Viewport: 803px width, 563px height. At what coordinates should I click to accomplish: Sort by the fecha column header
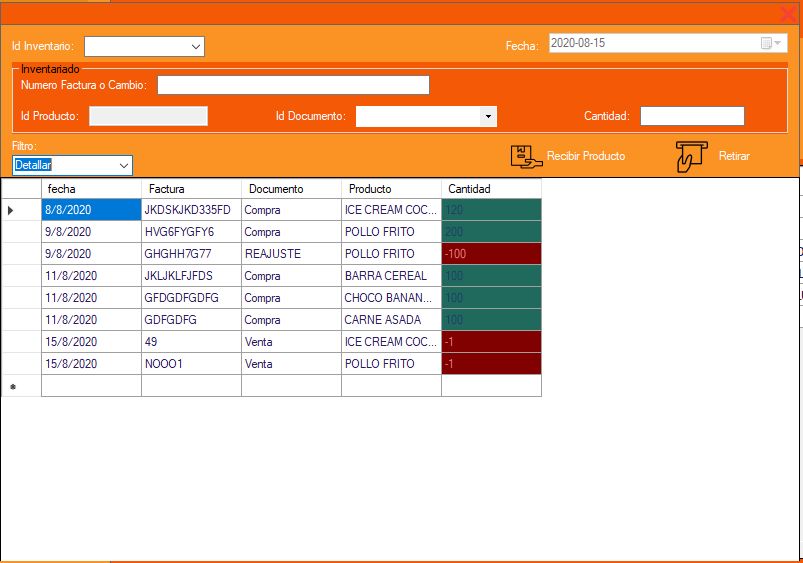pos(91,189)
